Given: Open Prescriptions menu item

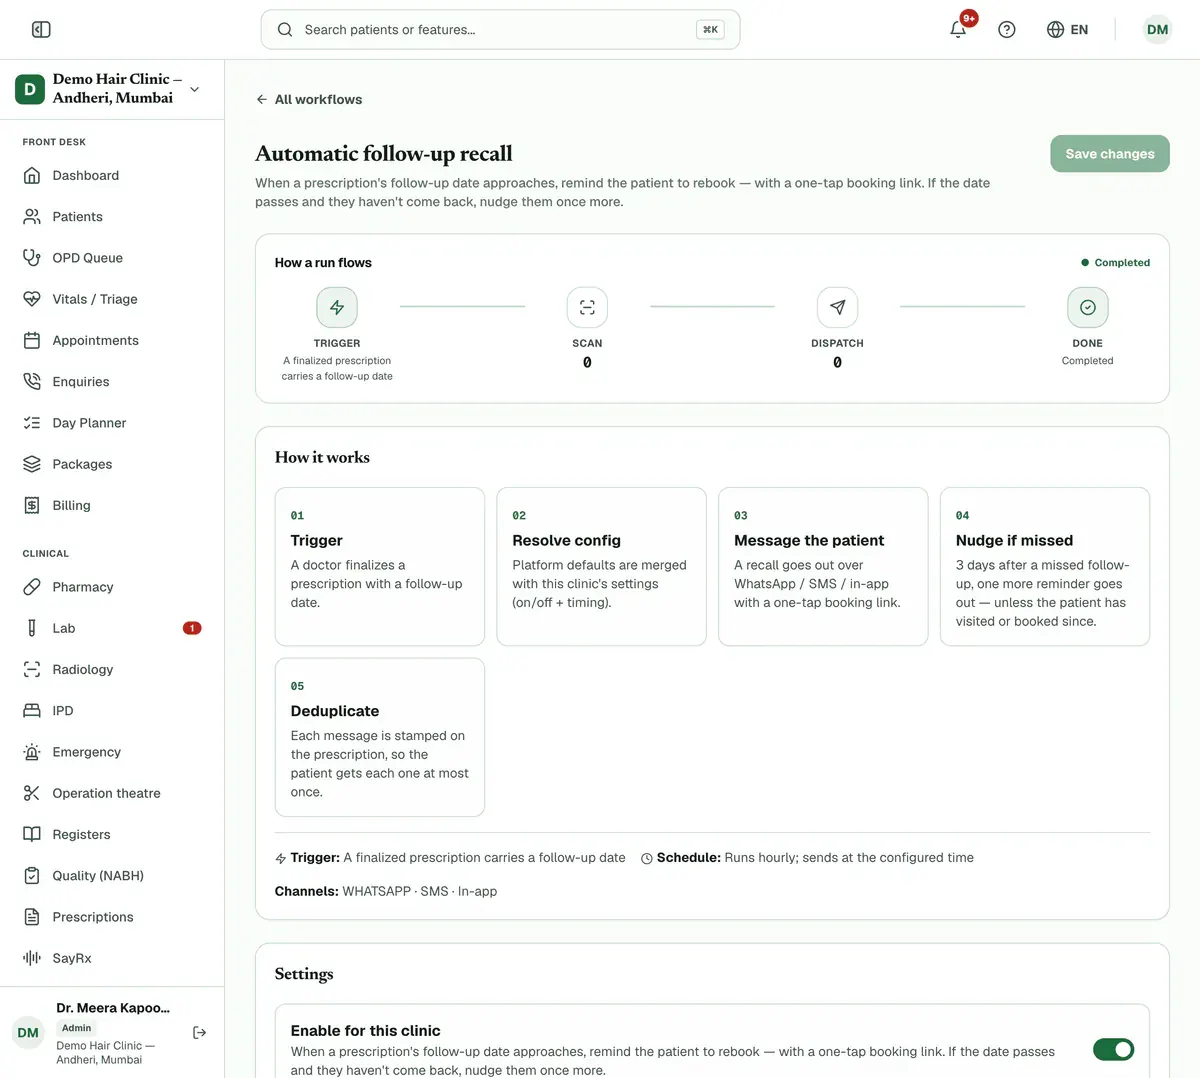Looking at the screenshot, I should pos(112,917).
